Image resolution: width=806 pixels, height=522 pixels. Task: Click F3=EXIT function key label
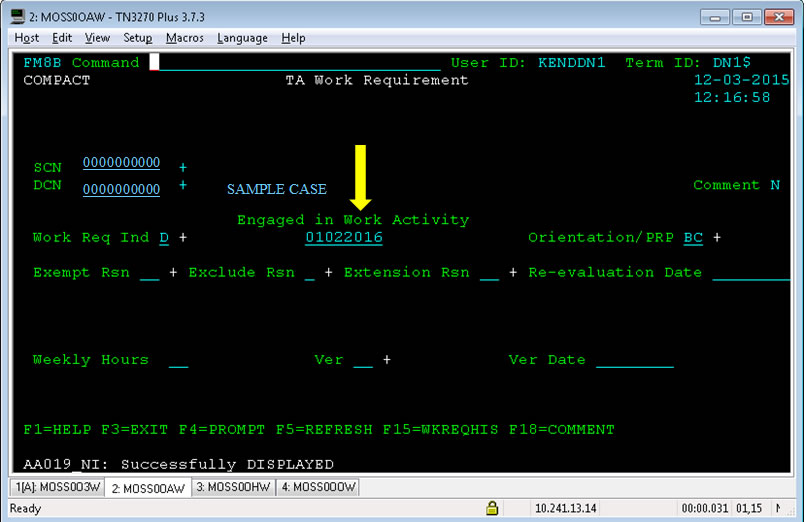135,430
